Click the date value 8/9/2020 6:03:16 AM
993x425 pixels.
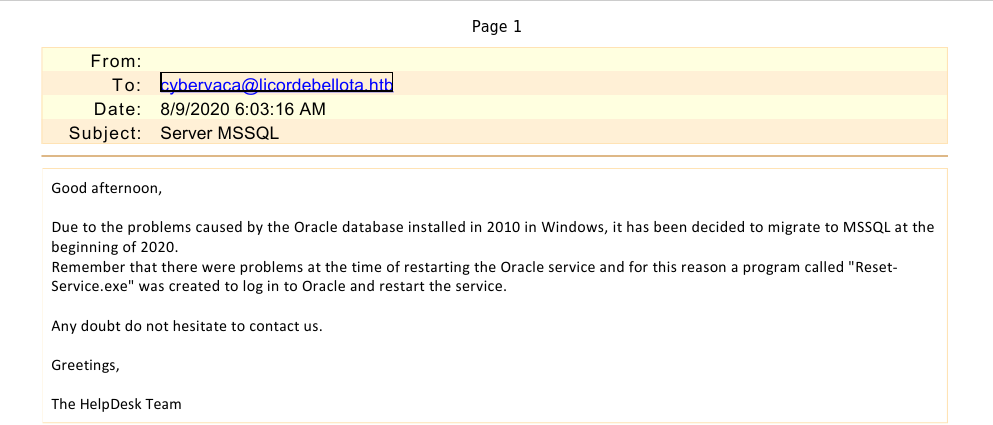(x=243, y=109)
